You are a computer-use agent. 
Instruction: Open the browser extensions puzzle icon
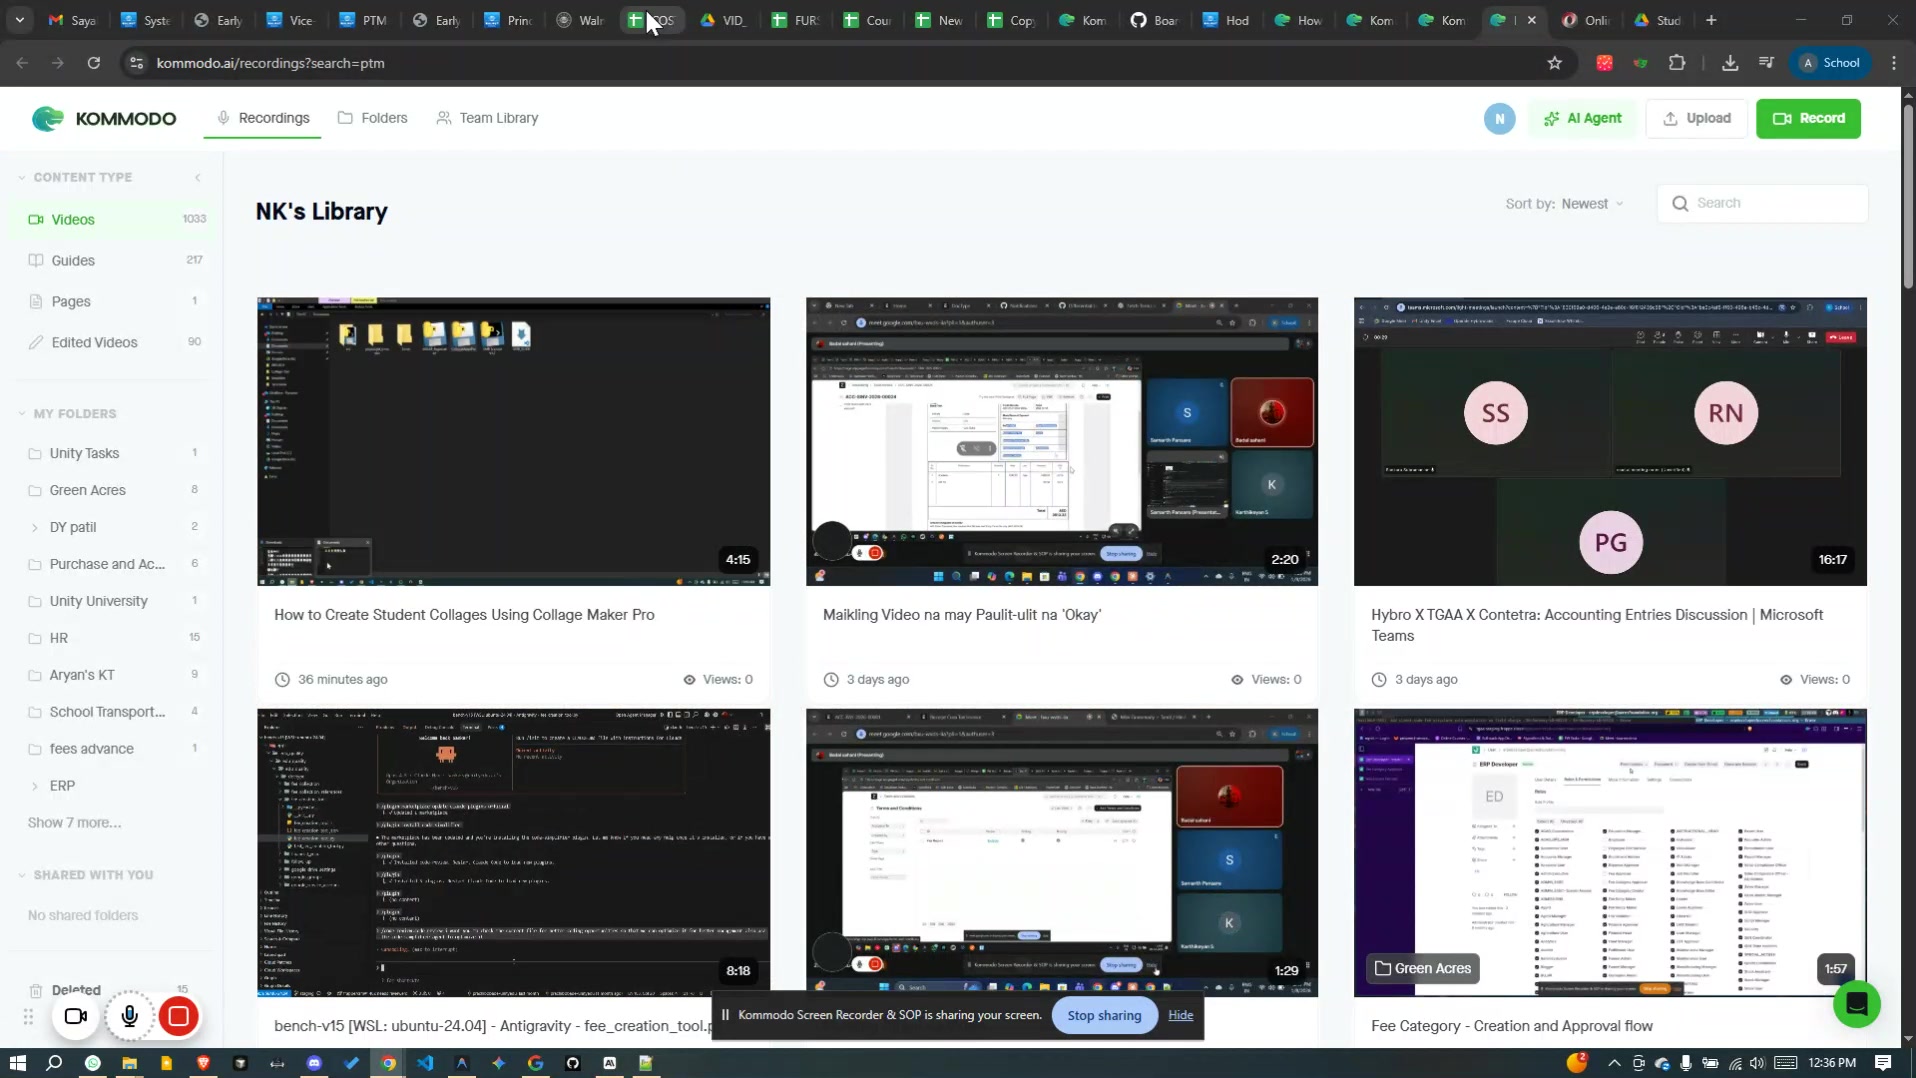[1677, 63]
